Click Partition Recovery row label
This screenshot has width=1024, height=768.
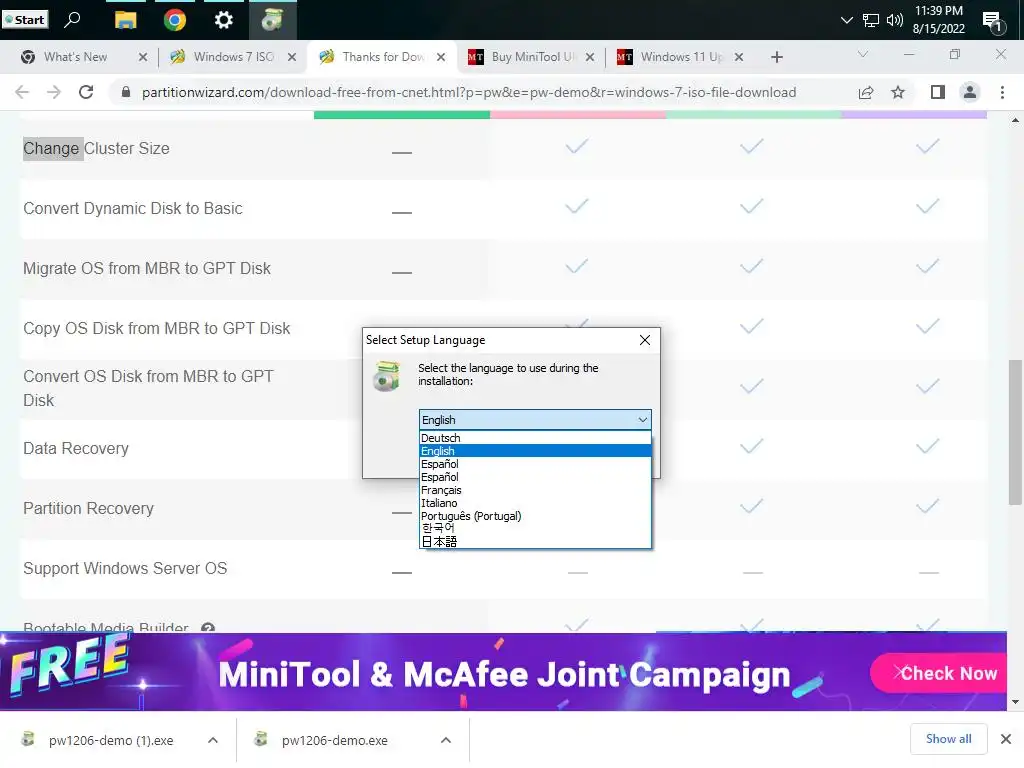[x=88, y=509]
